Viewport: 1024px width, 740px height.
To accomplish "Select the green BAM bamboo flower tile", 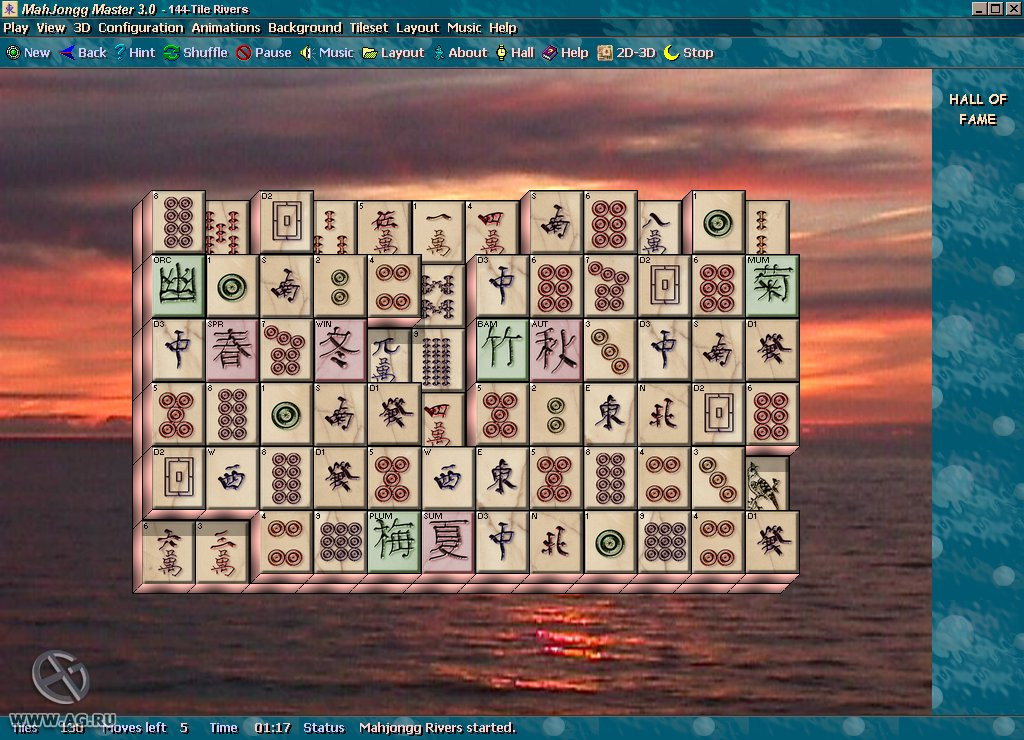I will [x=502, y=349].
